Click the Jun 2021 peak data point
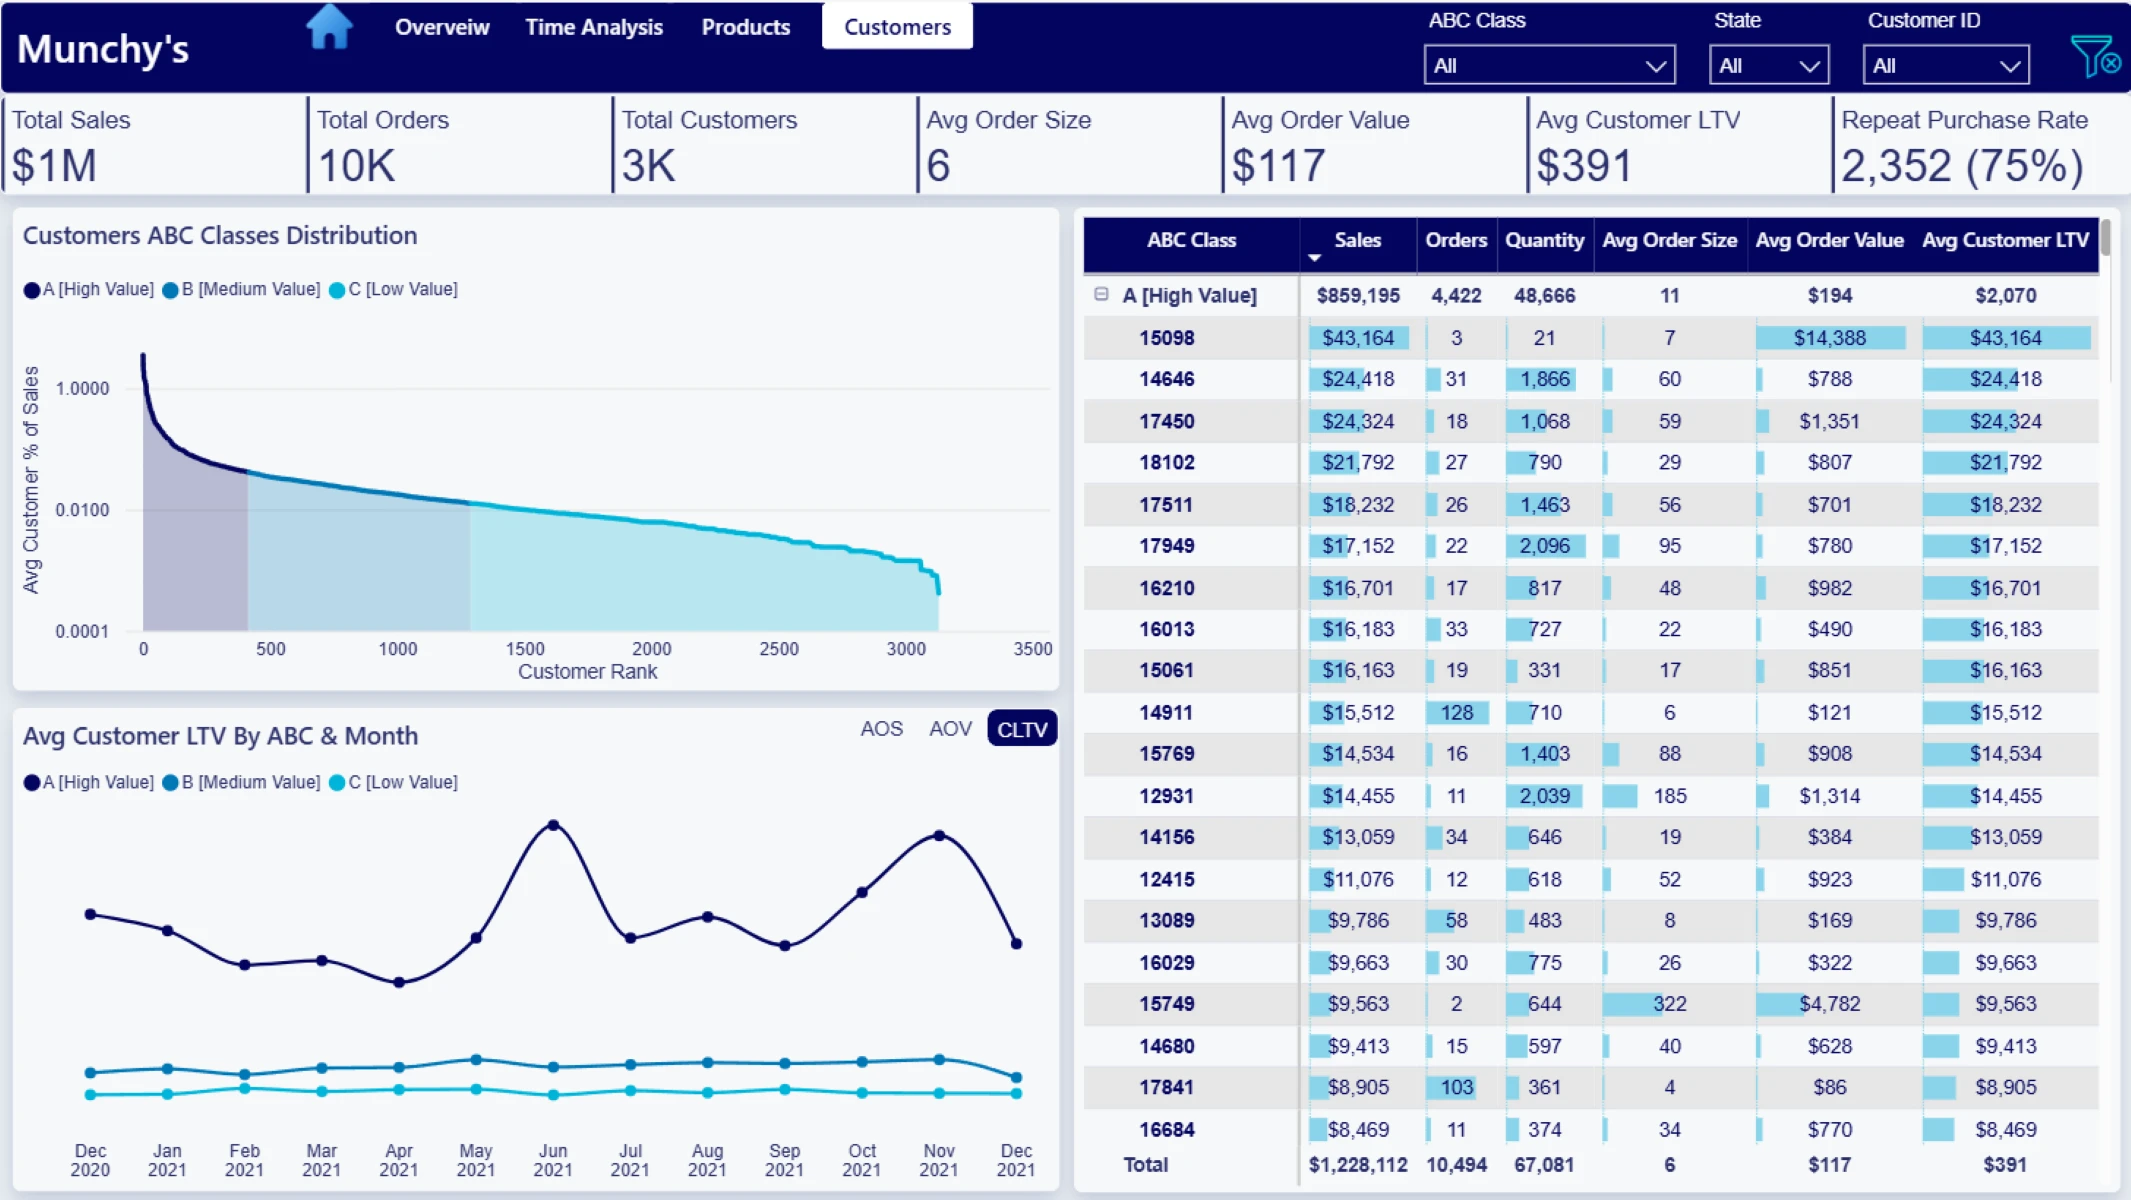 pyautogui.click(x=553, y=826)
